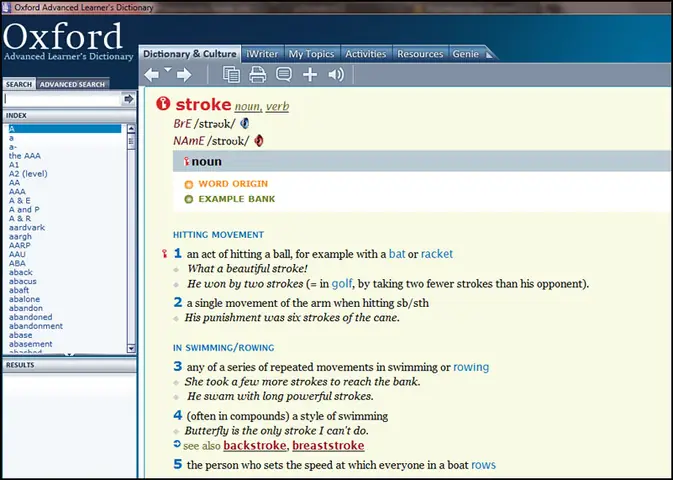Switch to the iWriter tab
673x480 pixels.
(262, 54)
